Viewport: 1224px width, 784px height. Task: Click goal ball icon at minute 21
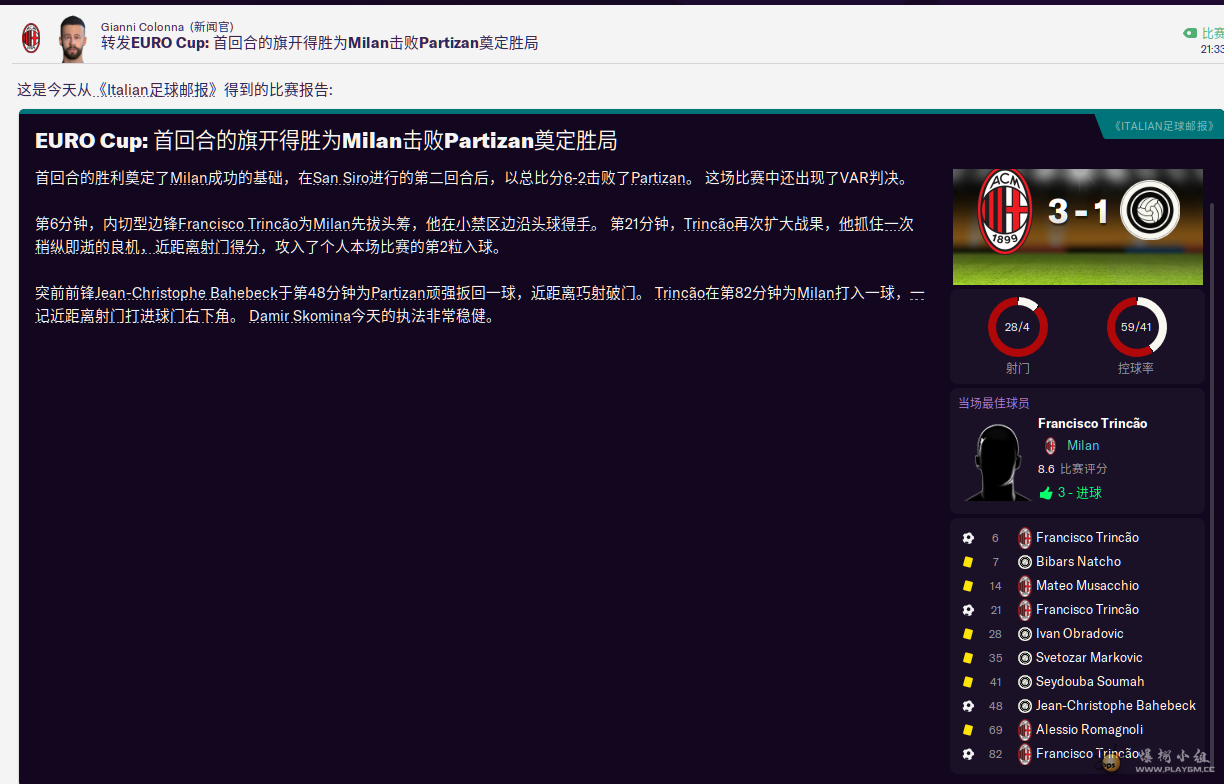[x=968, y=610]
